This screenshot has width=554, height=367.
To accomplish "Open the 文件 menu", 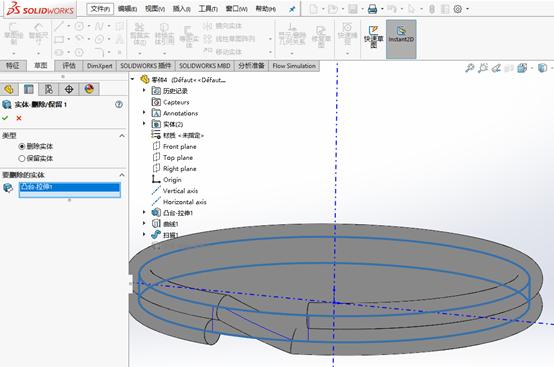I will 100,9.
